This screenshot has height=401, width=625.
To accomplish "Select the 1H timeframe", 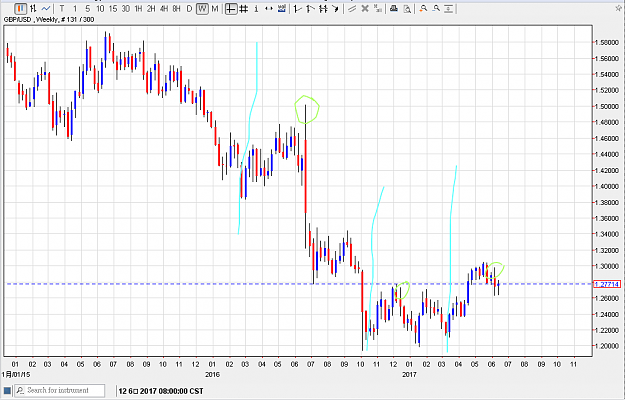I will click(138, 8).
